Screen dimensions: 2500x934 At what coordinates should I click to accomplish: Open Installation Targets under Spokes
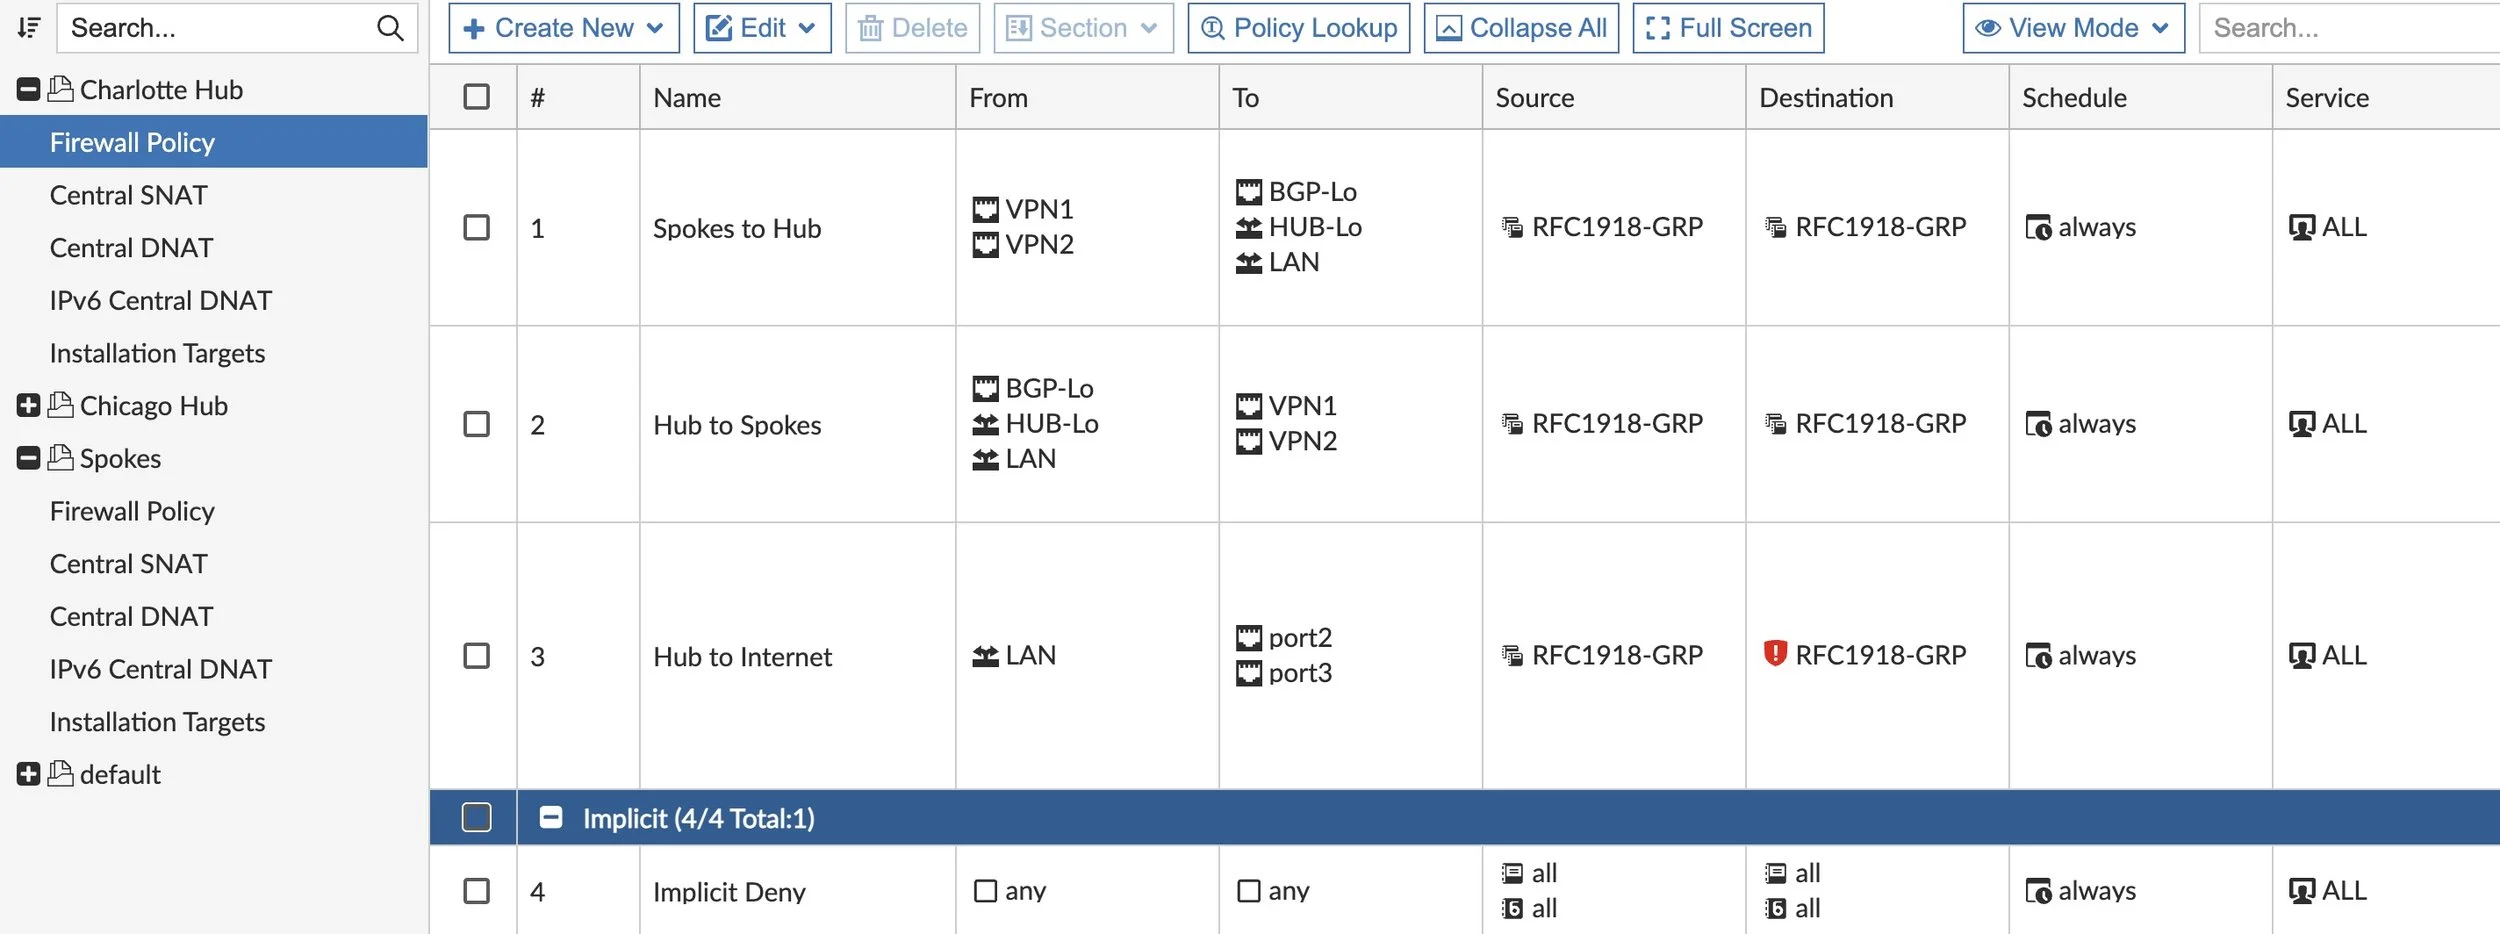157,722
